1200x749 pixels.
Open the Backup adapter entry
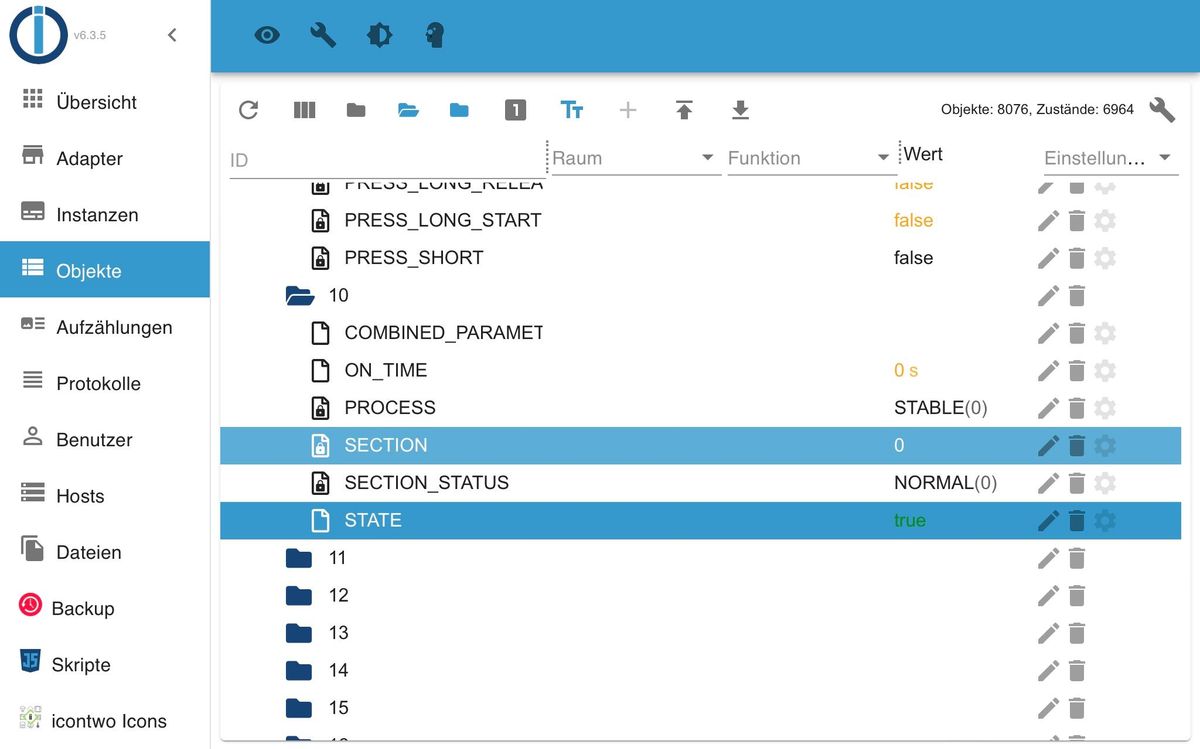pyautogui.click(x=105, y=608)
